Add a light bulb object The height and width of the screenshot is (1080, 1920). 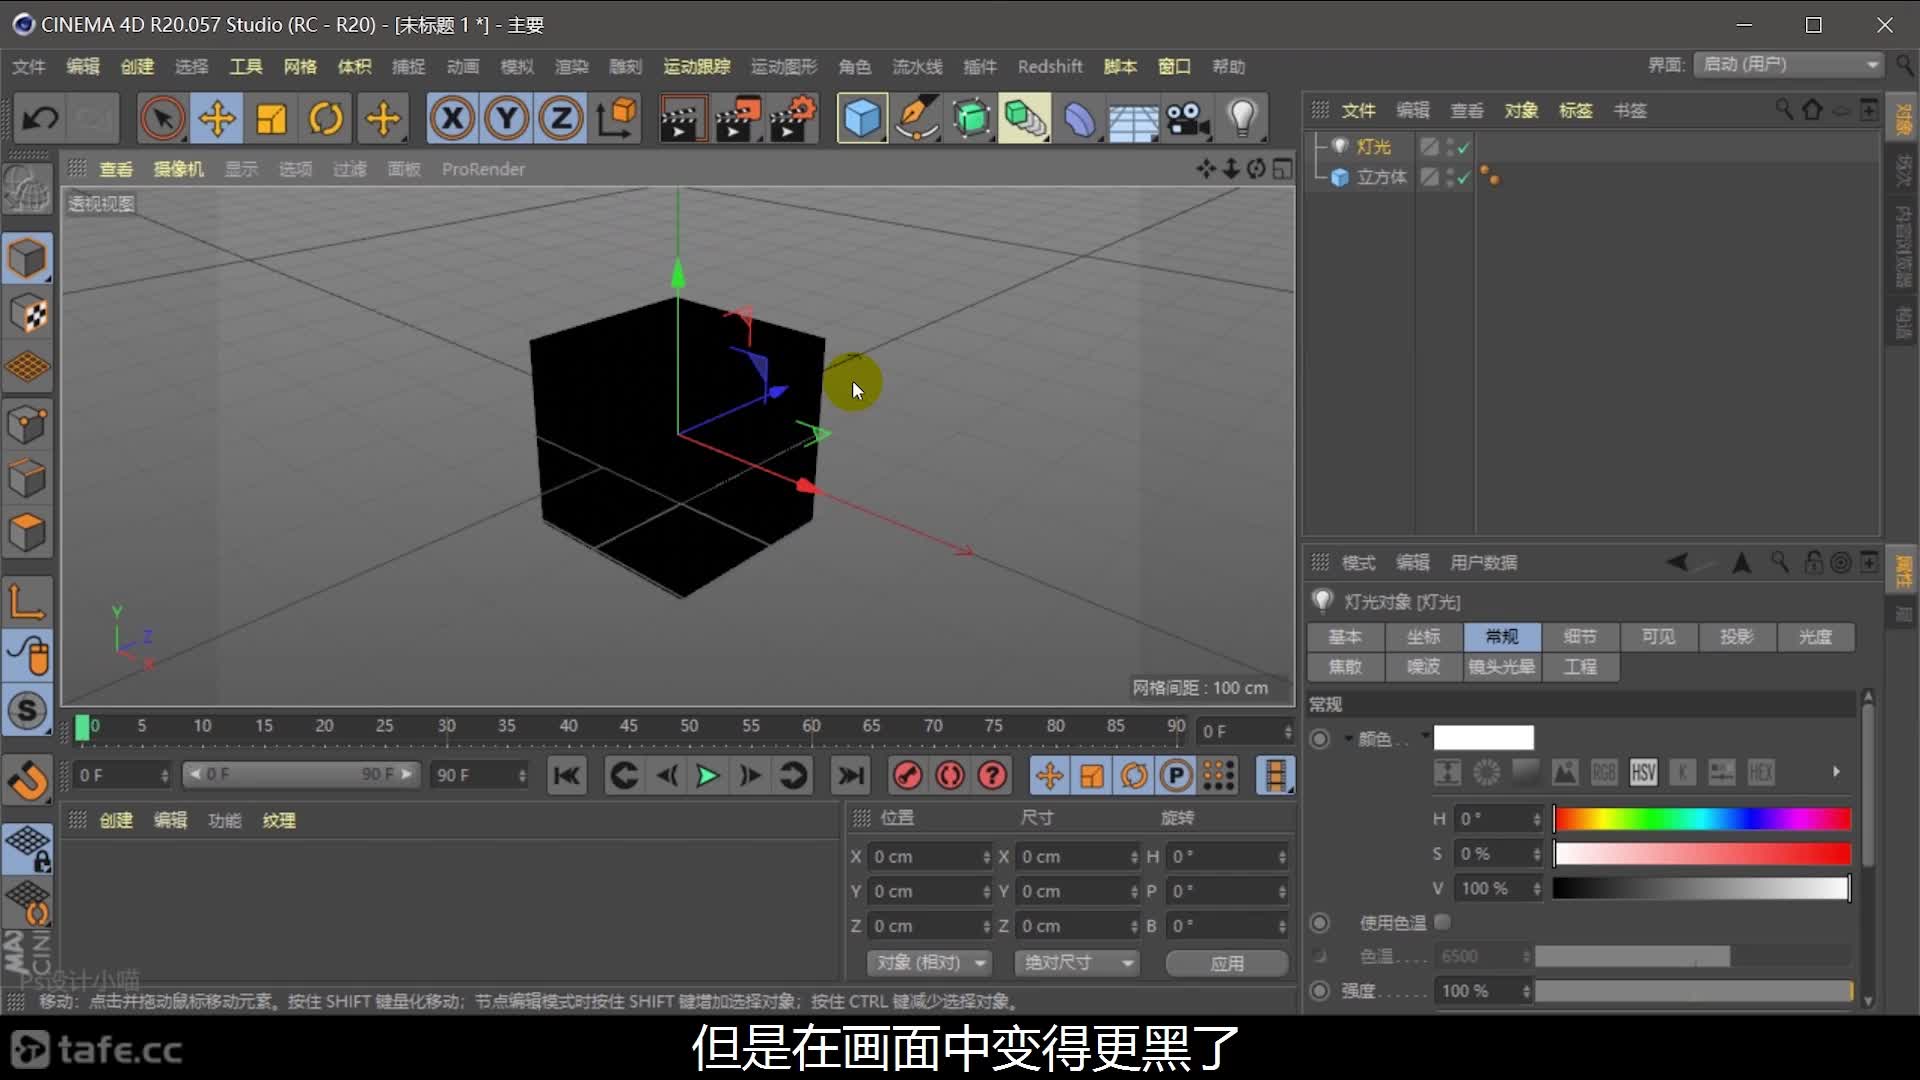pyautogui.click(x=1242, y=119)
